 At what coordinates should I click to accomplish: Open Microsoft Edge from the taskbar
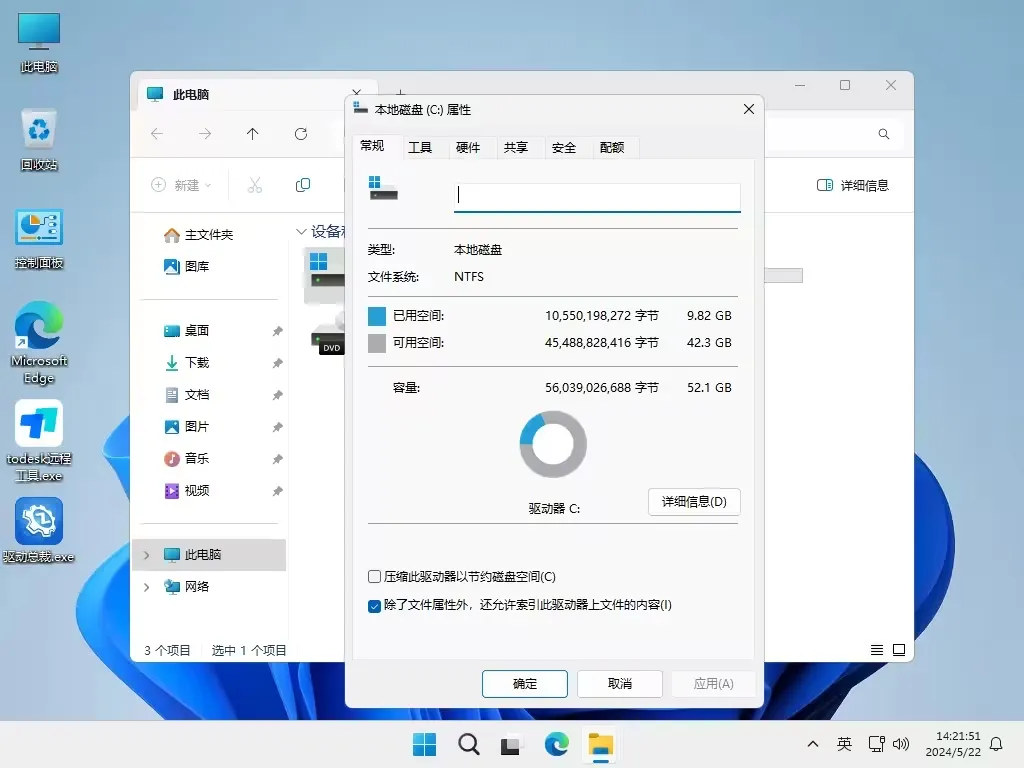pyautogui.click(x=556, y=744)
